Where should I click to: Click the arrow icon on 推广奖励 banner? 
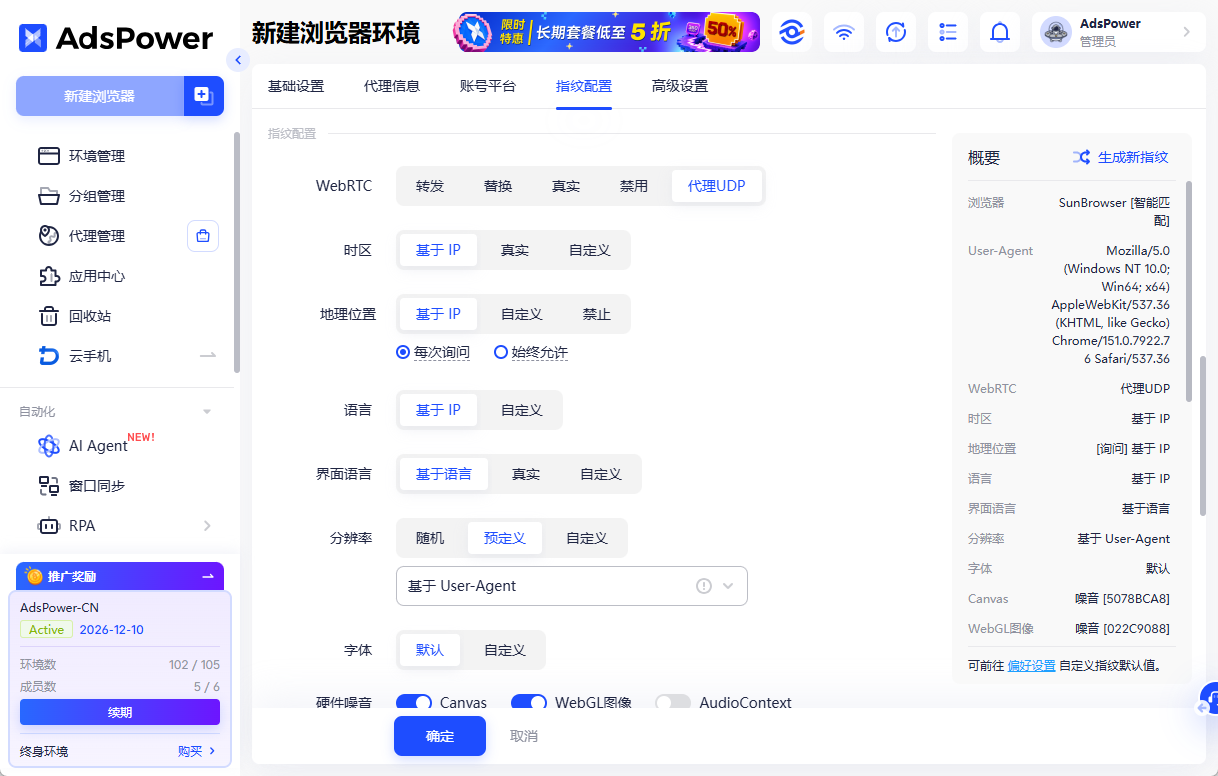tap(208, 576)
